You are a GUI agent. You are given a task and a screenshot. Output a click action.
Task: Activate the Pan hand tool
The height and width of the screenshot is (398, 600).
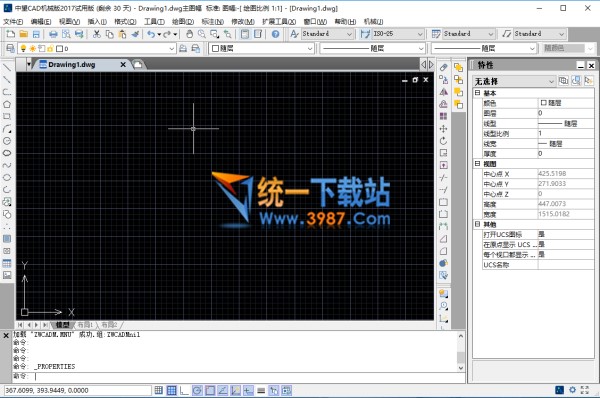click(189, 34)
